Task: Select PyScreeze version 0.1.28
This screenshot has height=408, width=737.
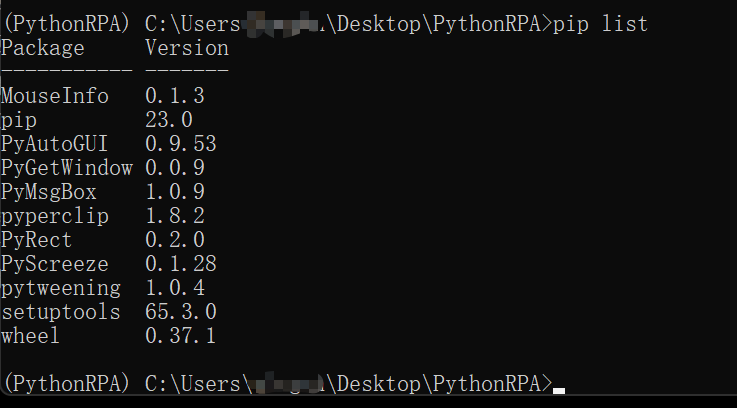Action: (x=181, y=264)
